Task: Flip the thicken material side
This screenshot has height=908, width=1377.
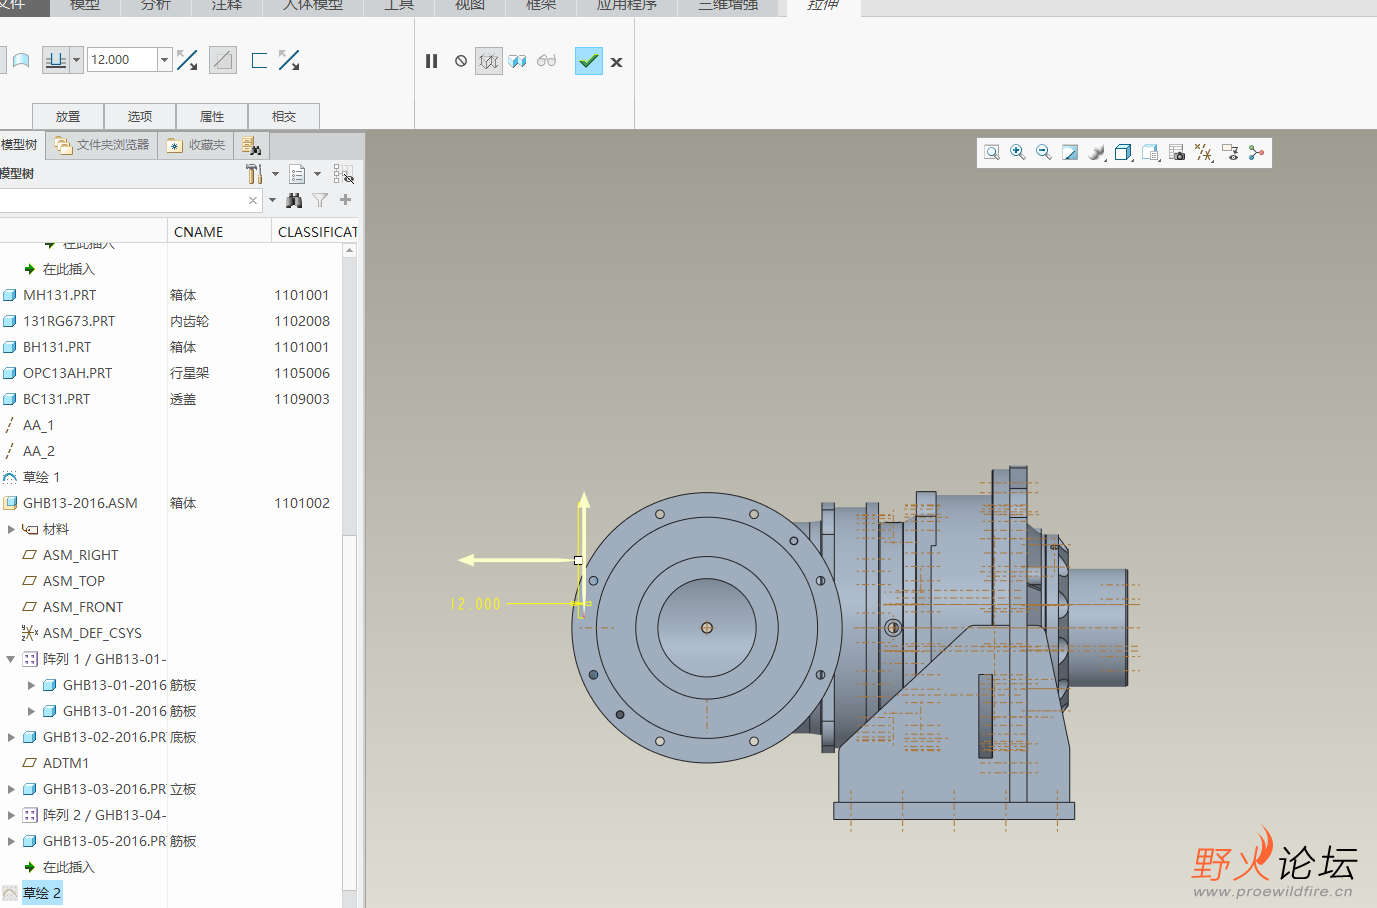Action: pyautogui.click(x=289, y=61)
